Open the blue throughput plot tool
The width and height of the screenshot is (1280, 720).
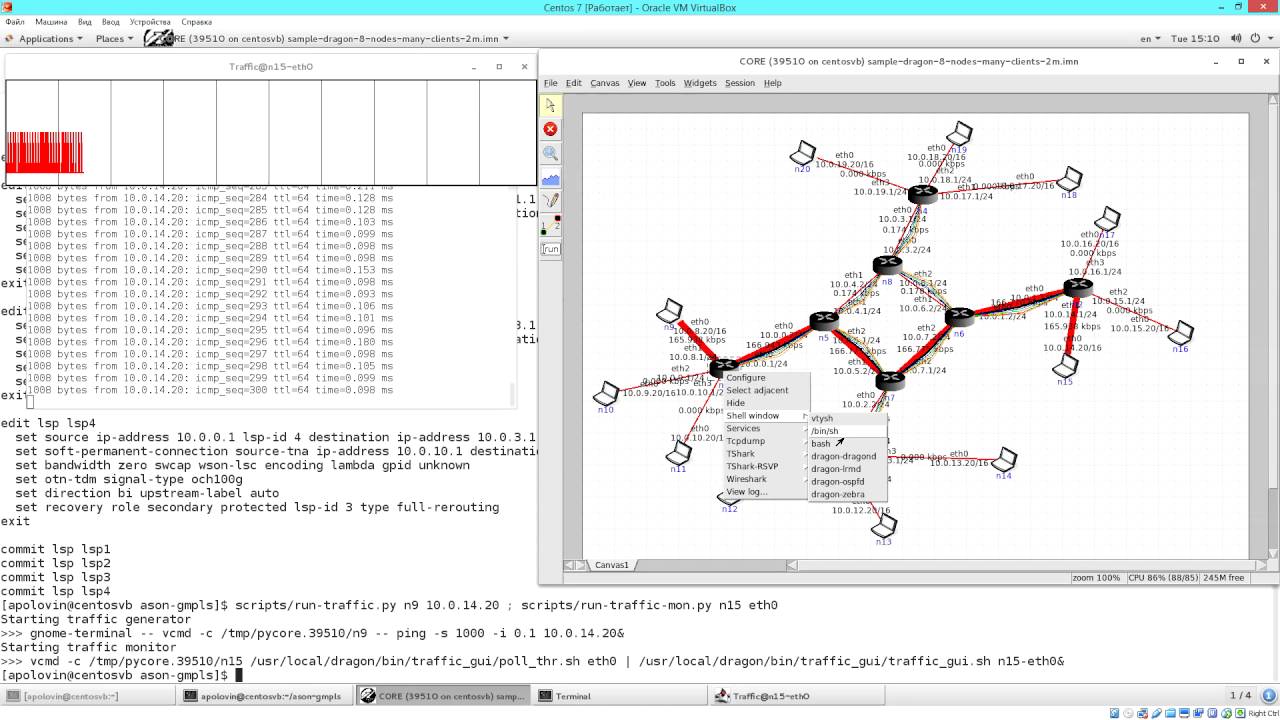pyautogui.click(x=550, y=178)
